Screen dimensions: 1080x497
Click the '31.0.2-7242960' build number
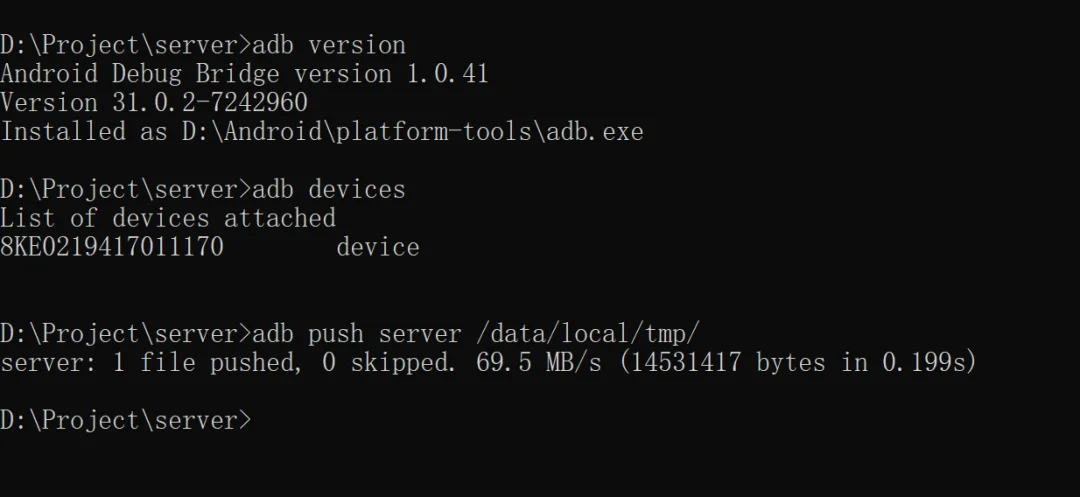pos(209,103)
